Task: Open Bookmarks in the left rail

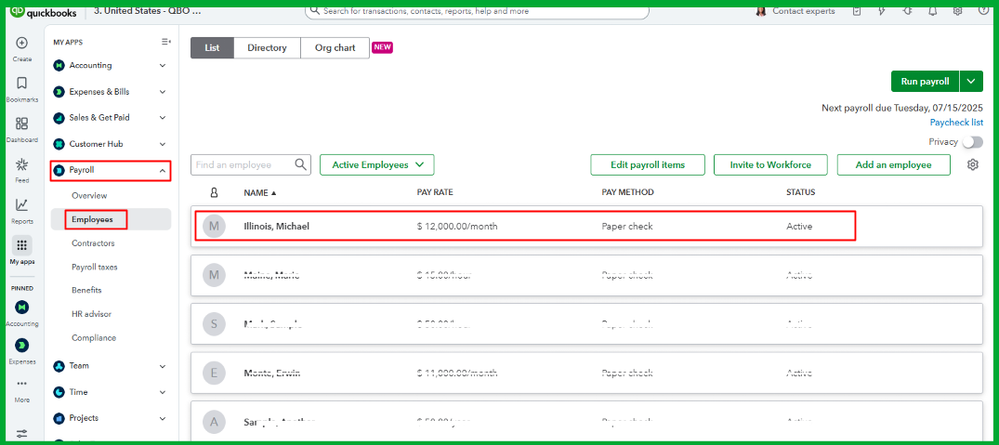Action: point(22,84)
